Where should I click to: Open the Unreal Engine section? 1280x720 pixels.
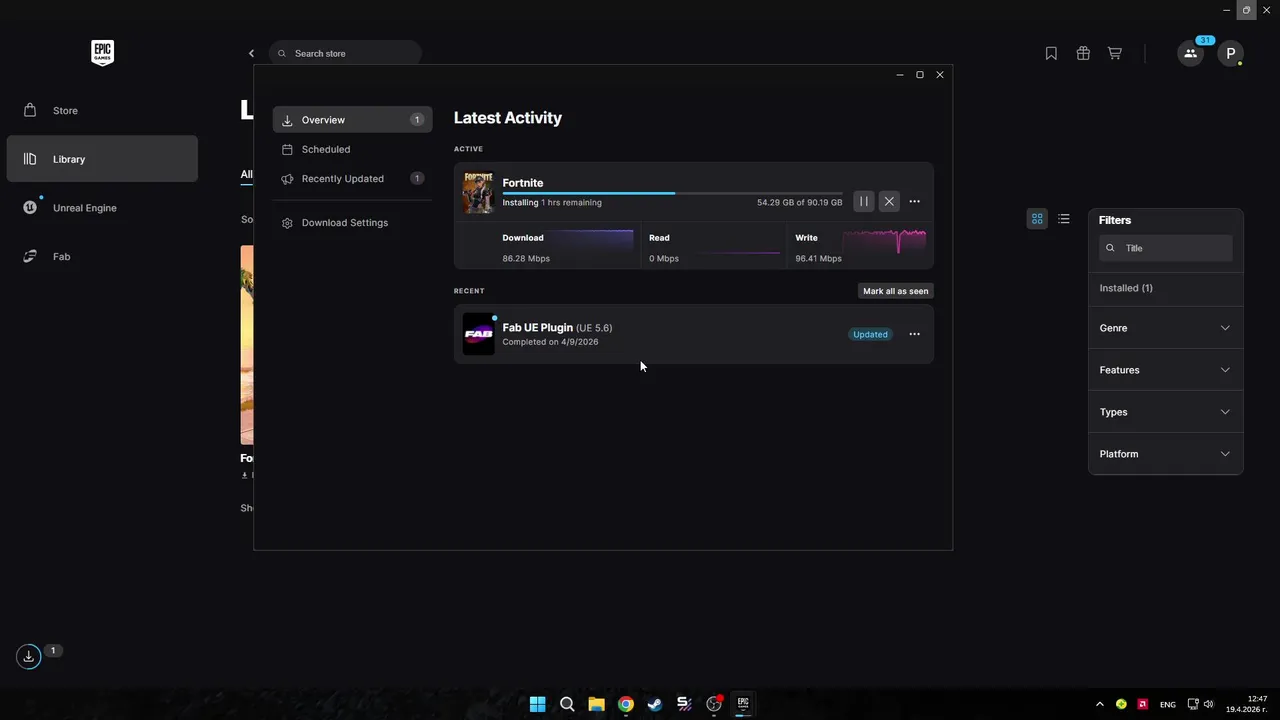pos(102,208)
